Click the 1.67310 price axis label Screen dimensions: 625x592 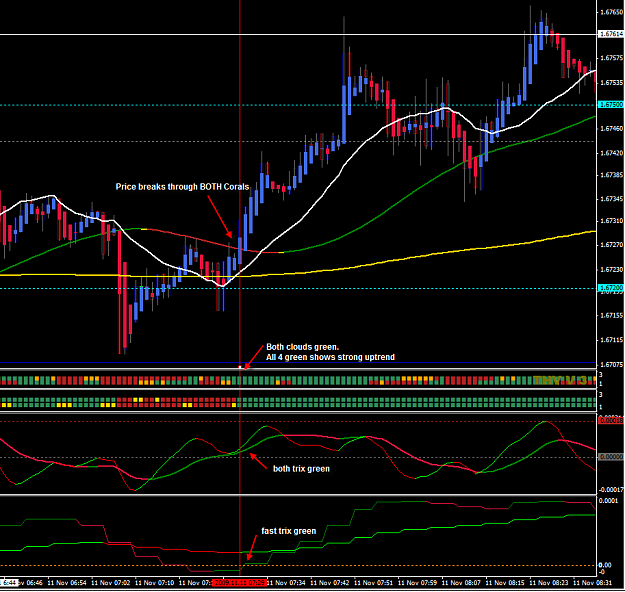tap(611, 221)
